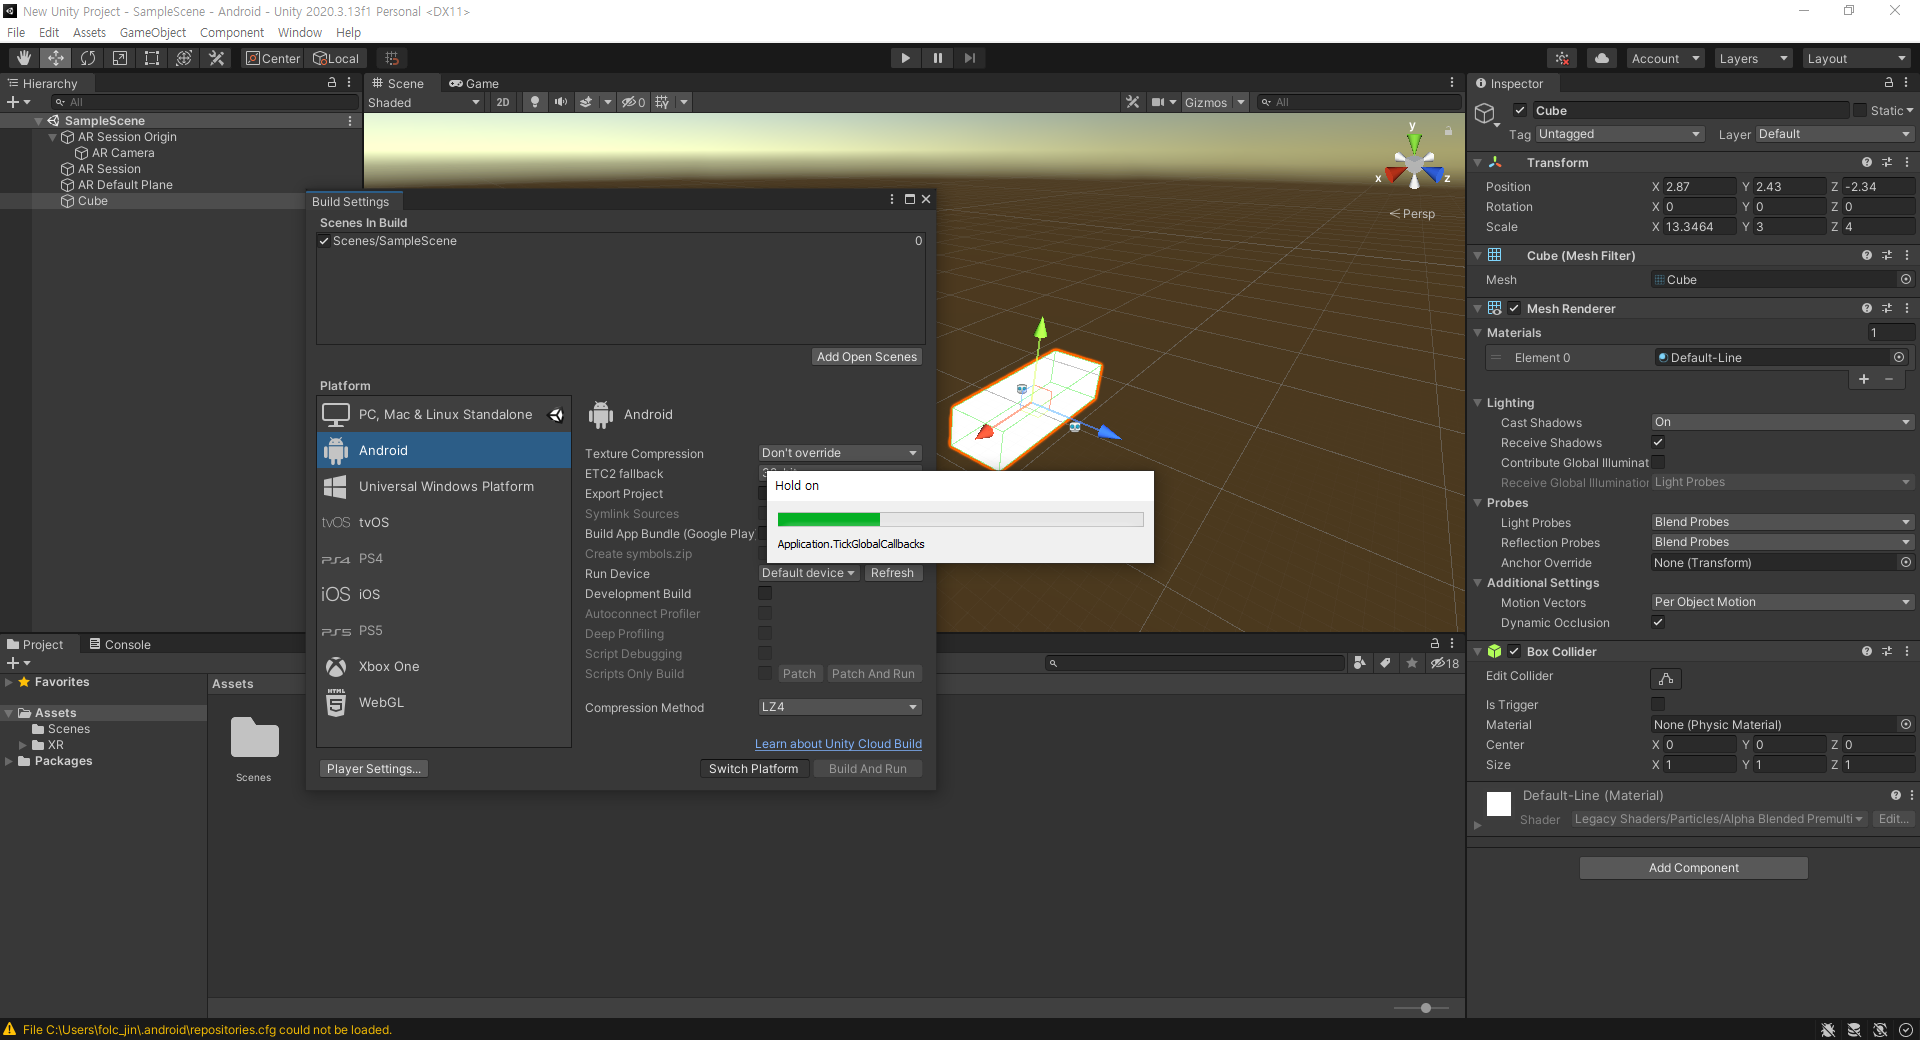
Task: Click the Edit Collider icon button
Action: (x=1666, y=679)
